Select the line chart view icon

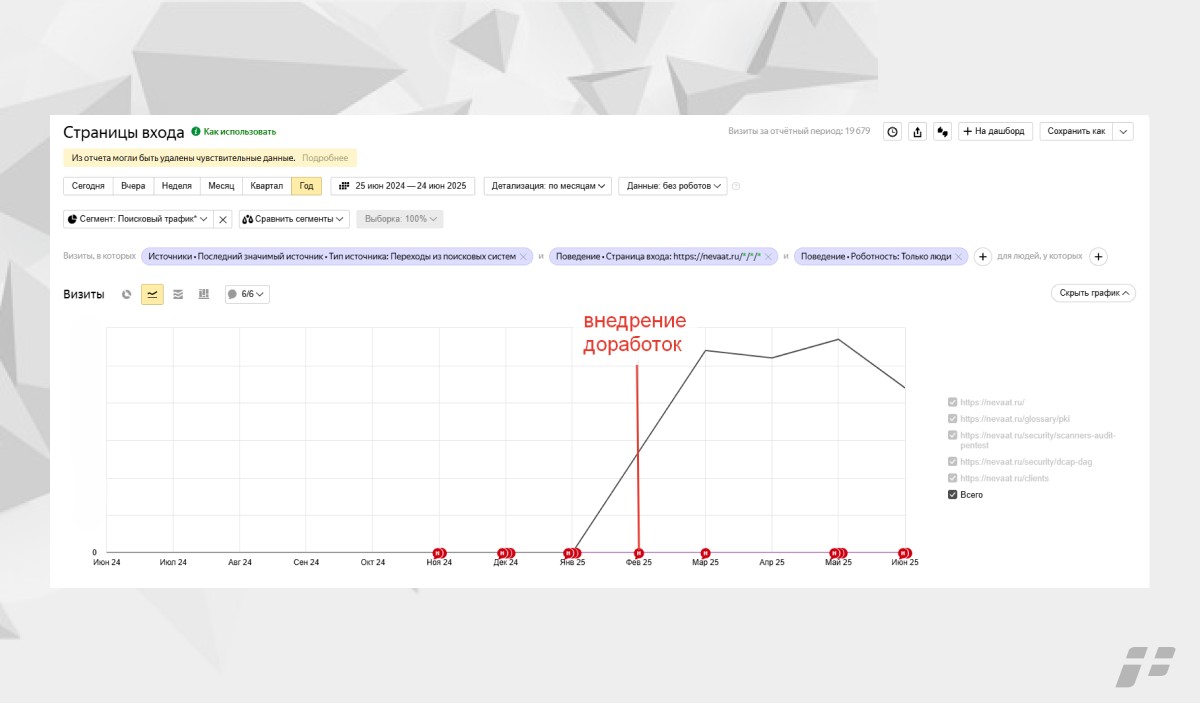click(x=152, y=294)
